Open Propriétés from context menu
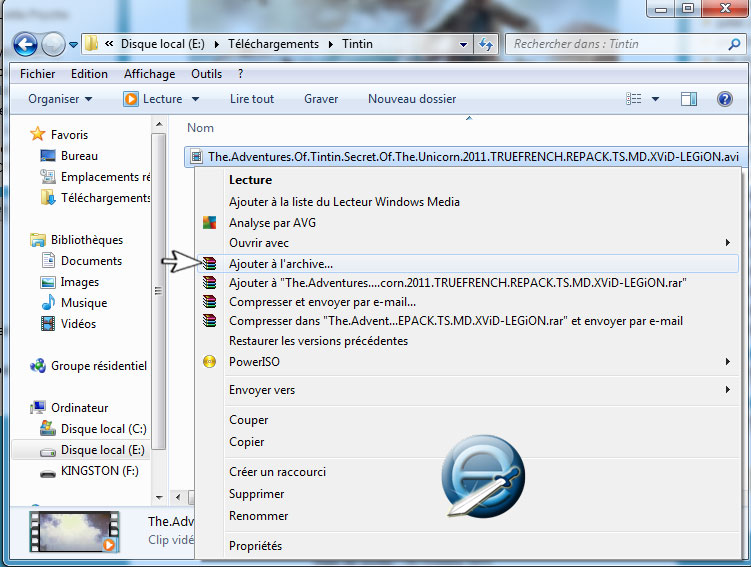 pos(467,546)
